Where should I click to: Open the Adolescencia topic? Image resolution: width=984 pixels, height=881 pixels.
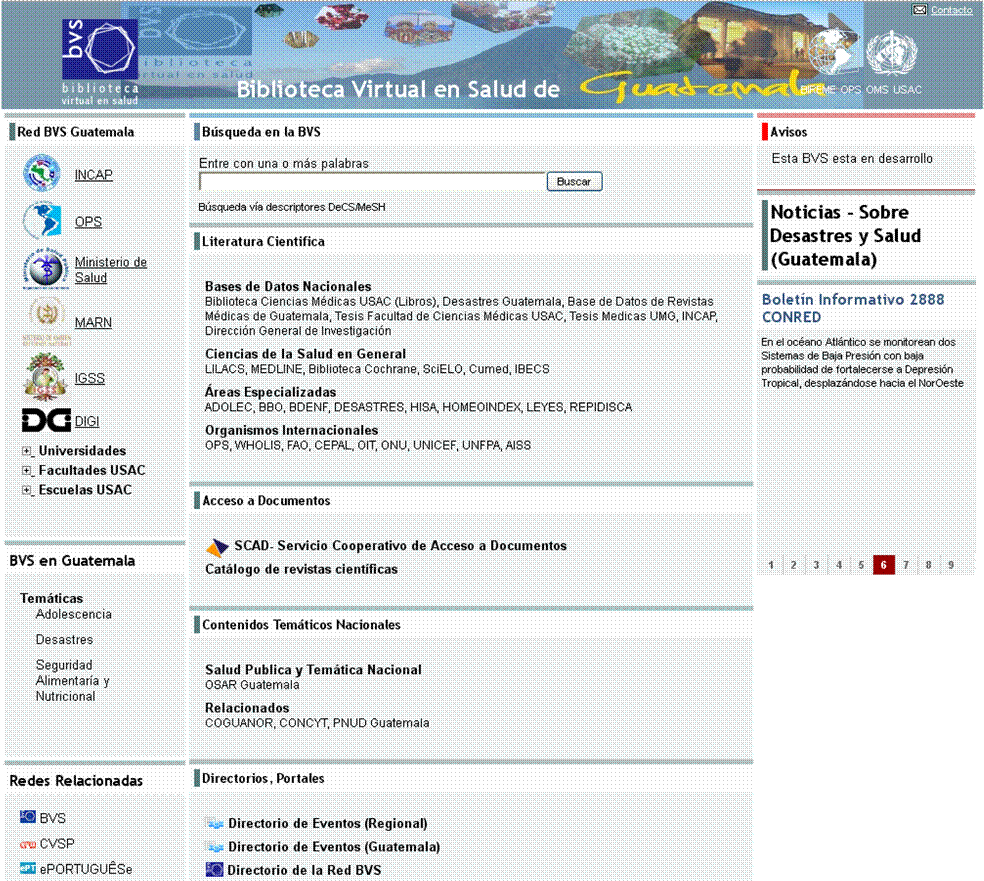pyautogui.click(x=73, y=614)
